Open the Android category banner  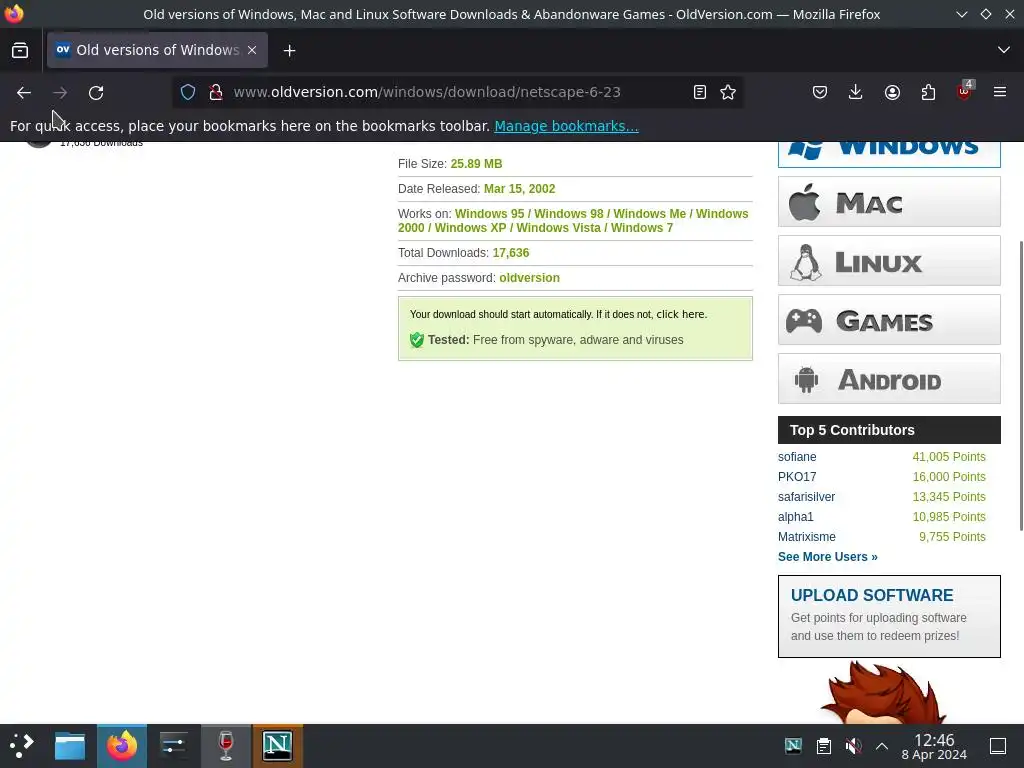(889, 379)
